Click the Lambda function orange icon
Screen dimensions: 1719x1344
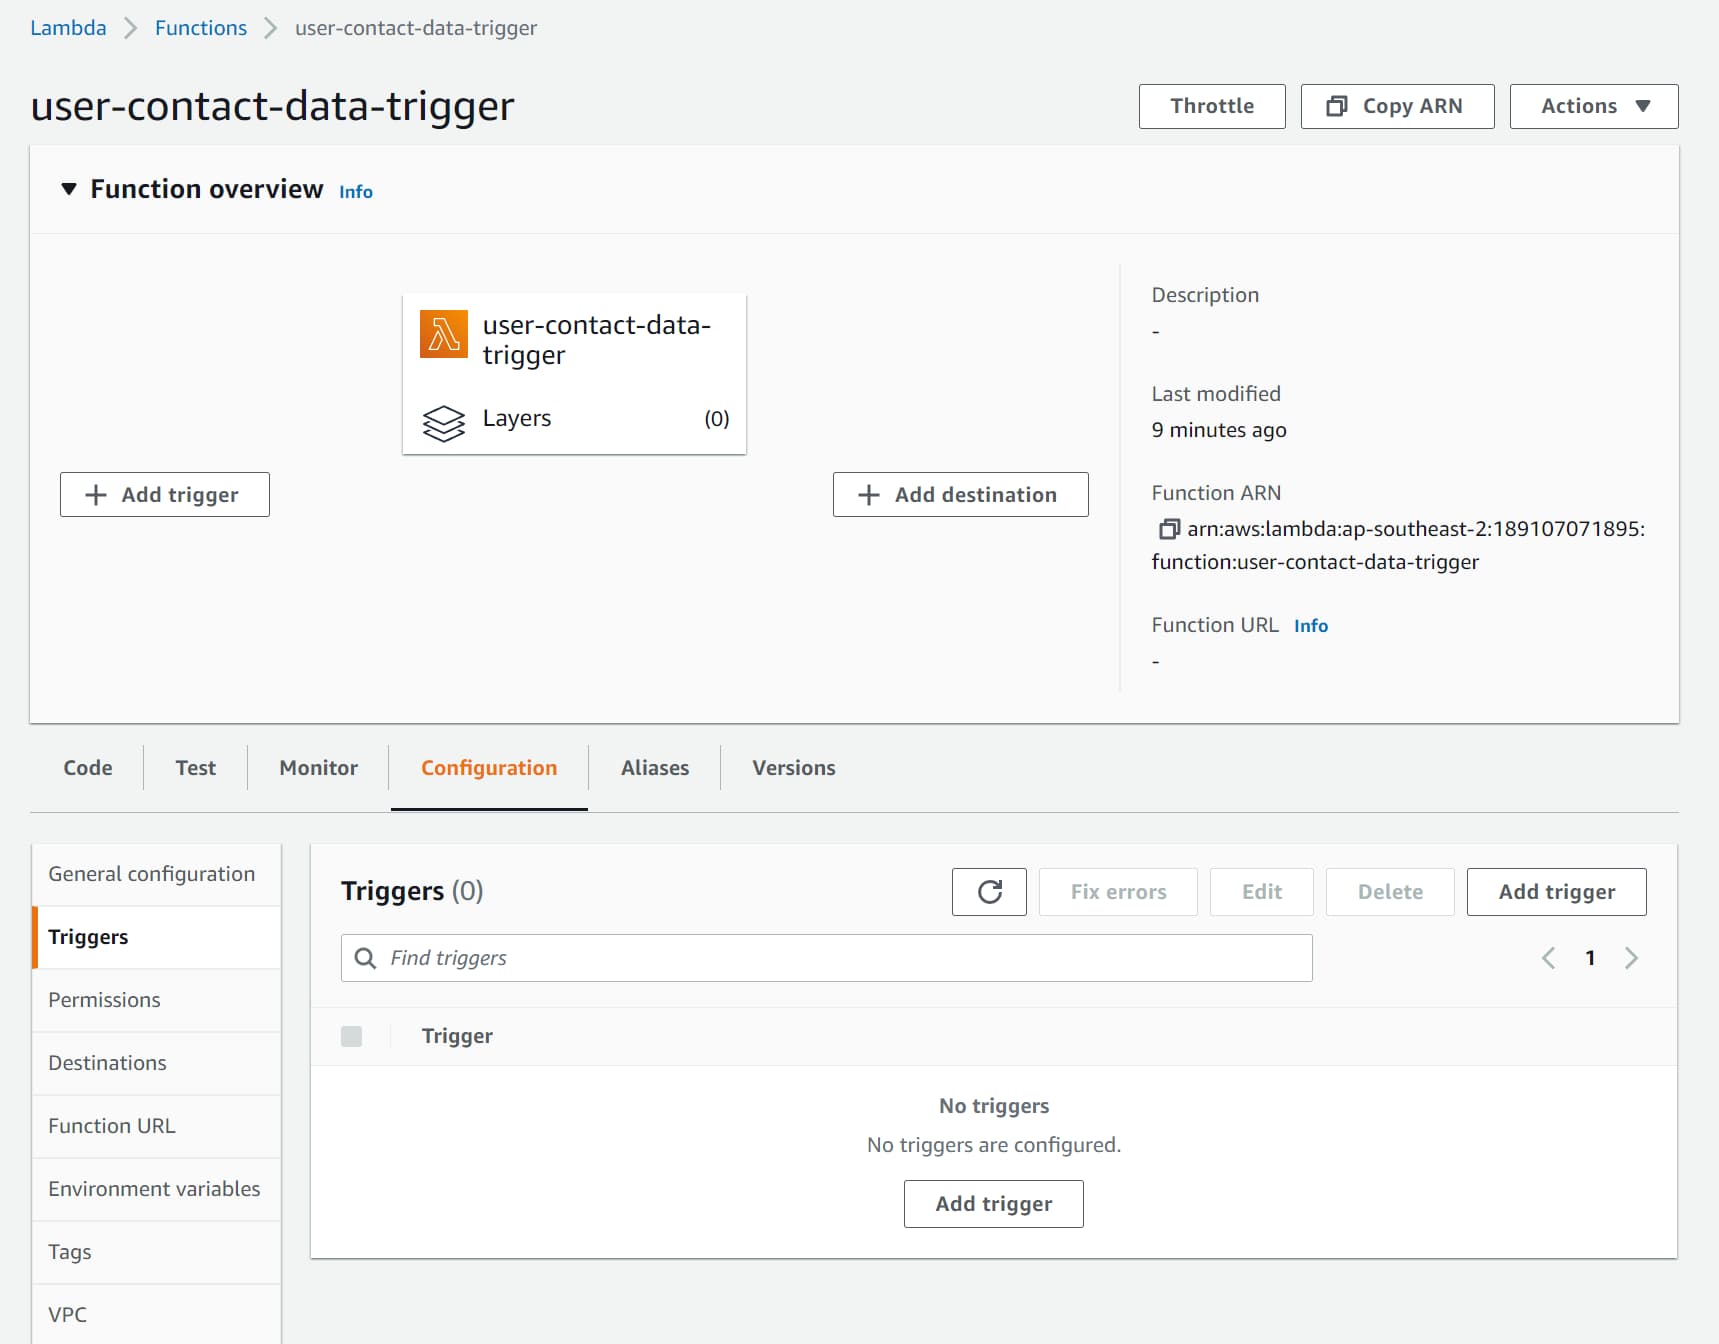click(x=443, y=334)
